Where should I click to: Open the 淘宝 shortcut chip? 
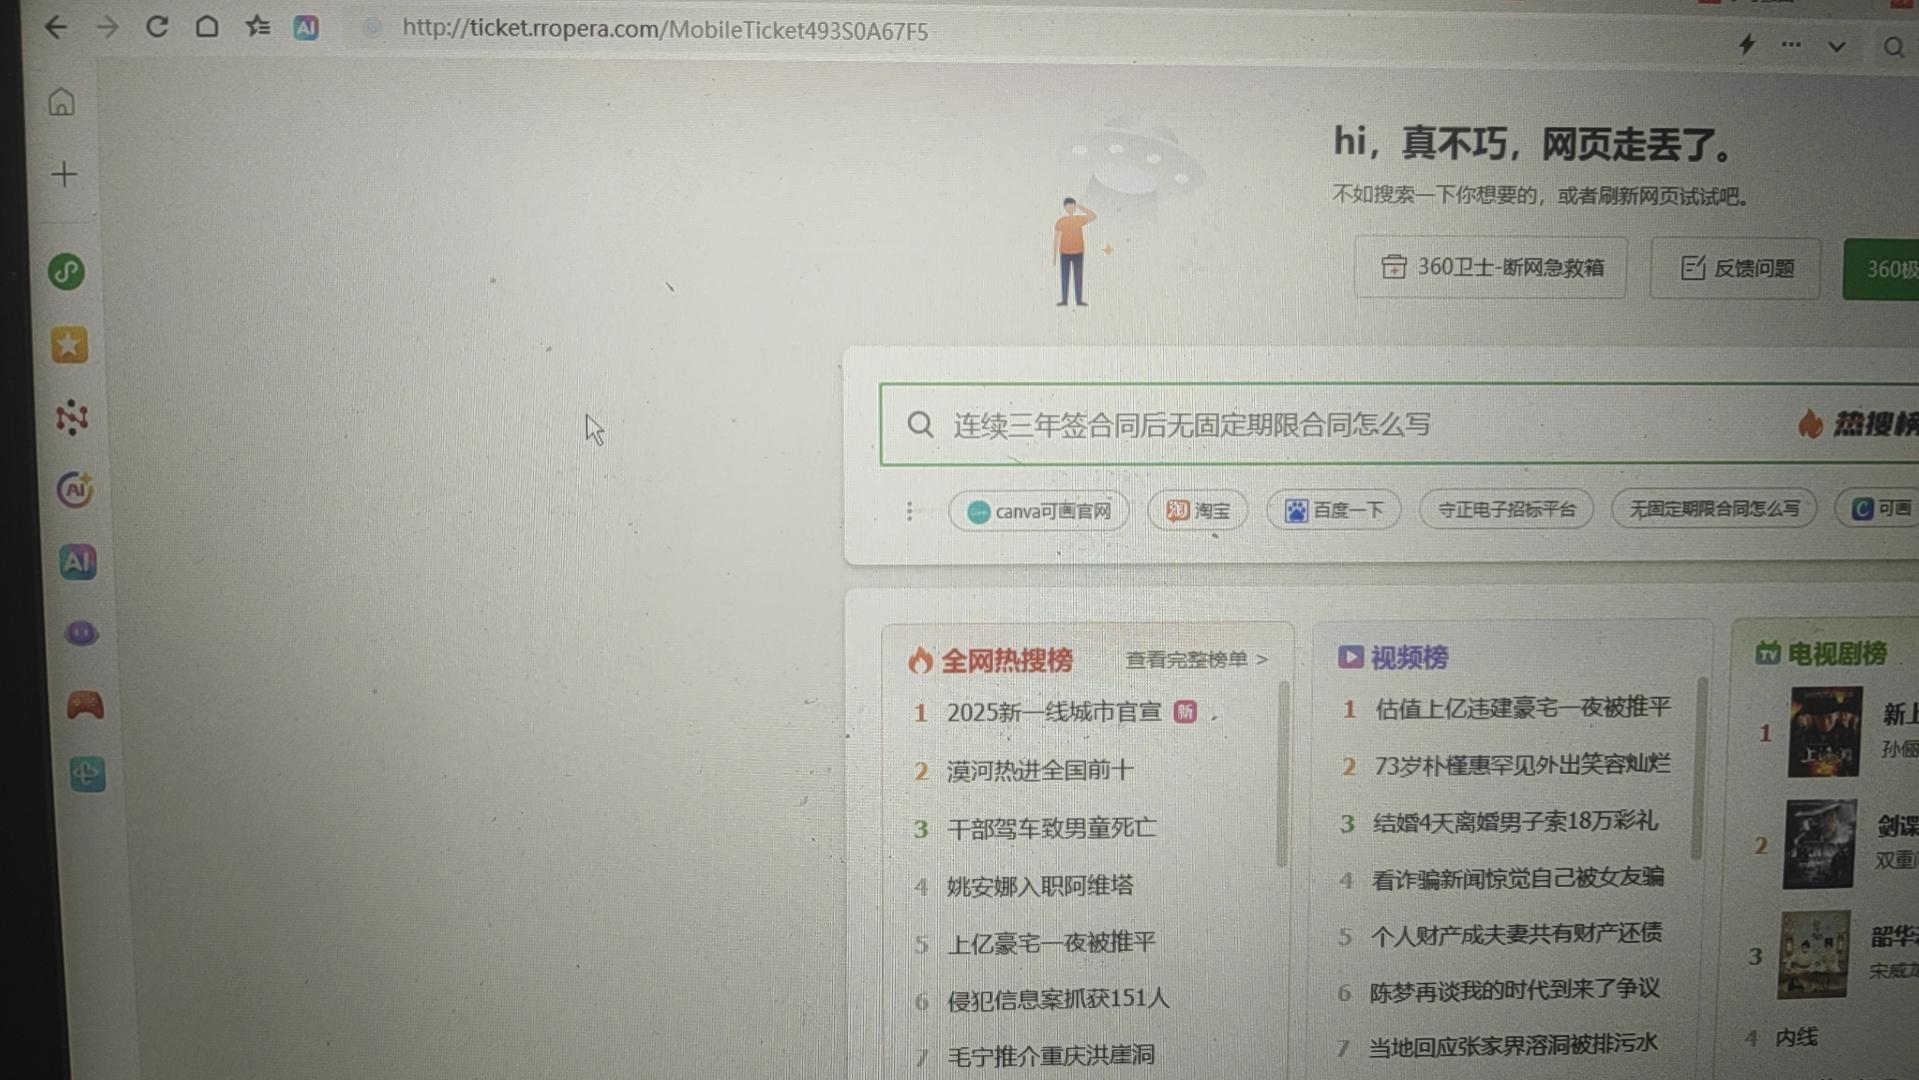1198,511
